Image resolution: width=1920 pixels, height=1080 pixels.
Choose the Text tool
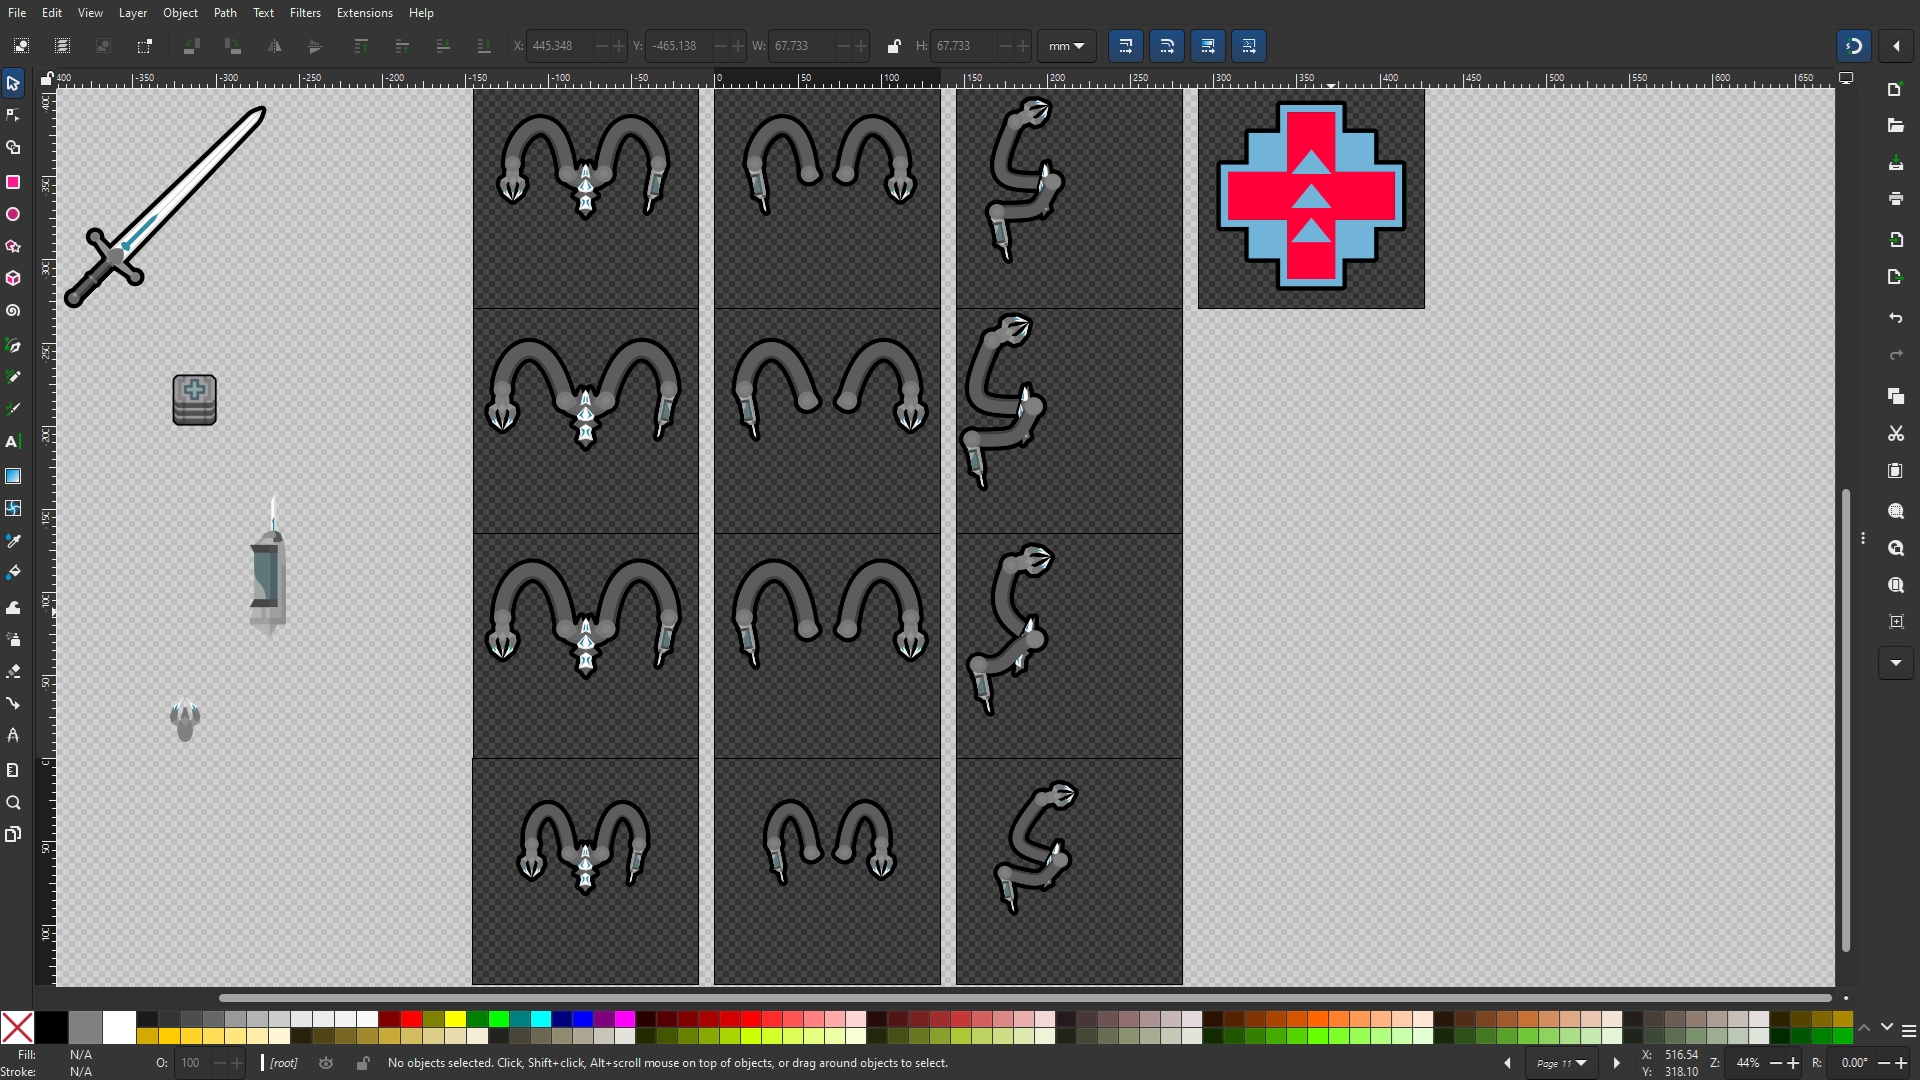[13, 442]
